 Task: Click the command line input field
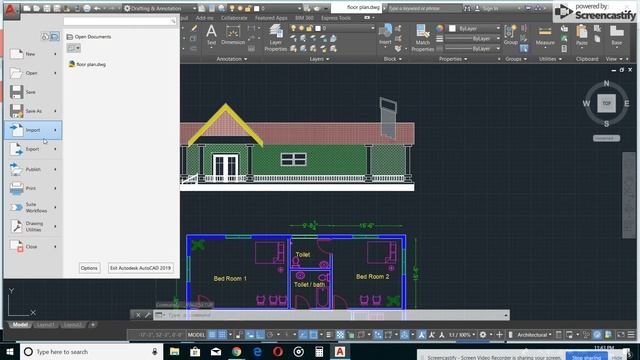pyautogui.click(x=331, y=315)
